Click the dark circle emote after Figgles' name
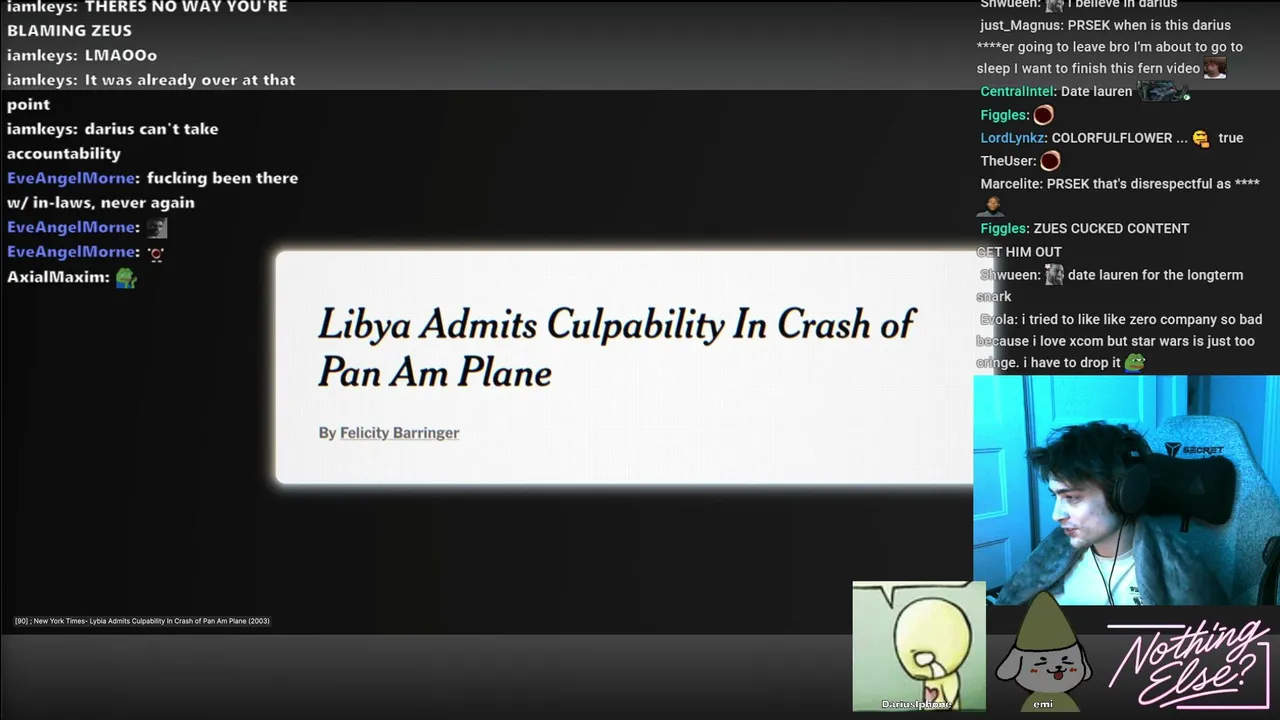 [1044, 115]
